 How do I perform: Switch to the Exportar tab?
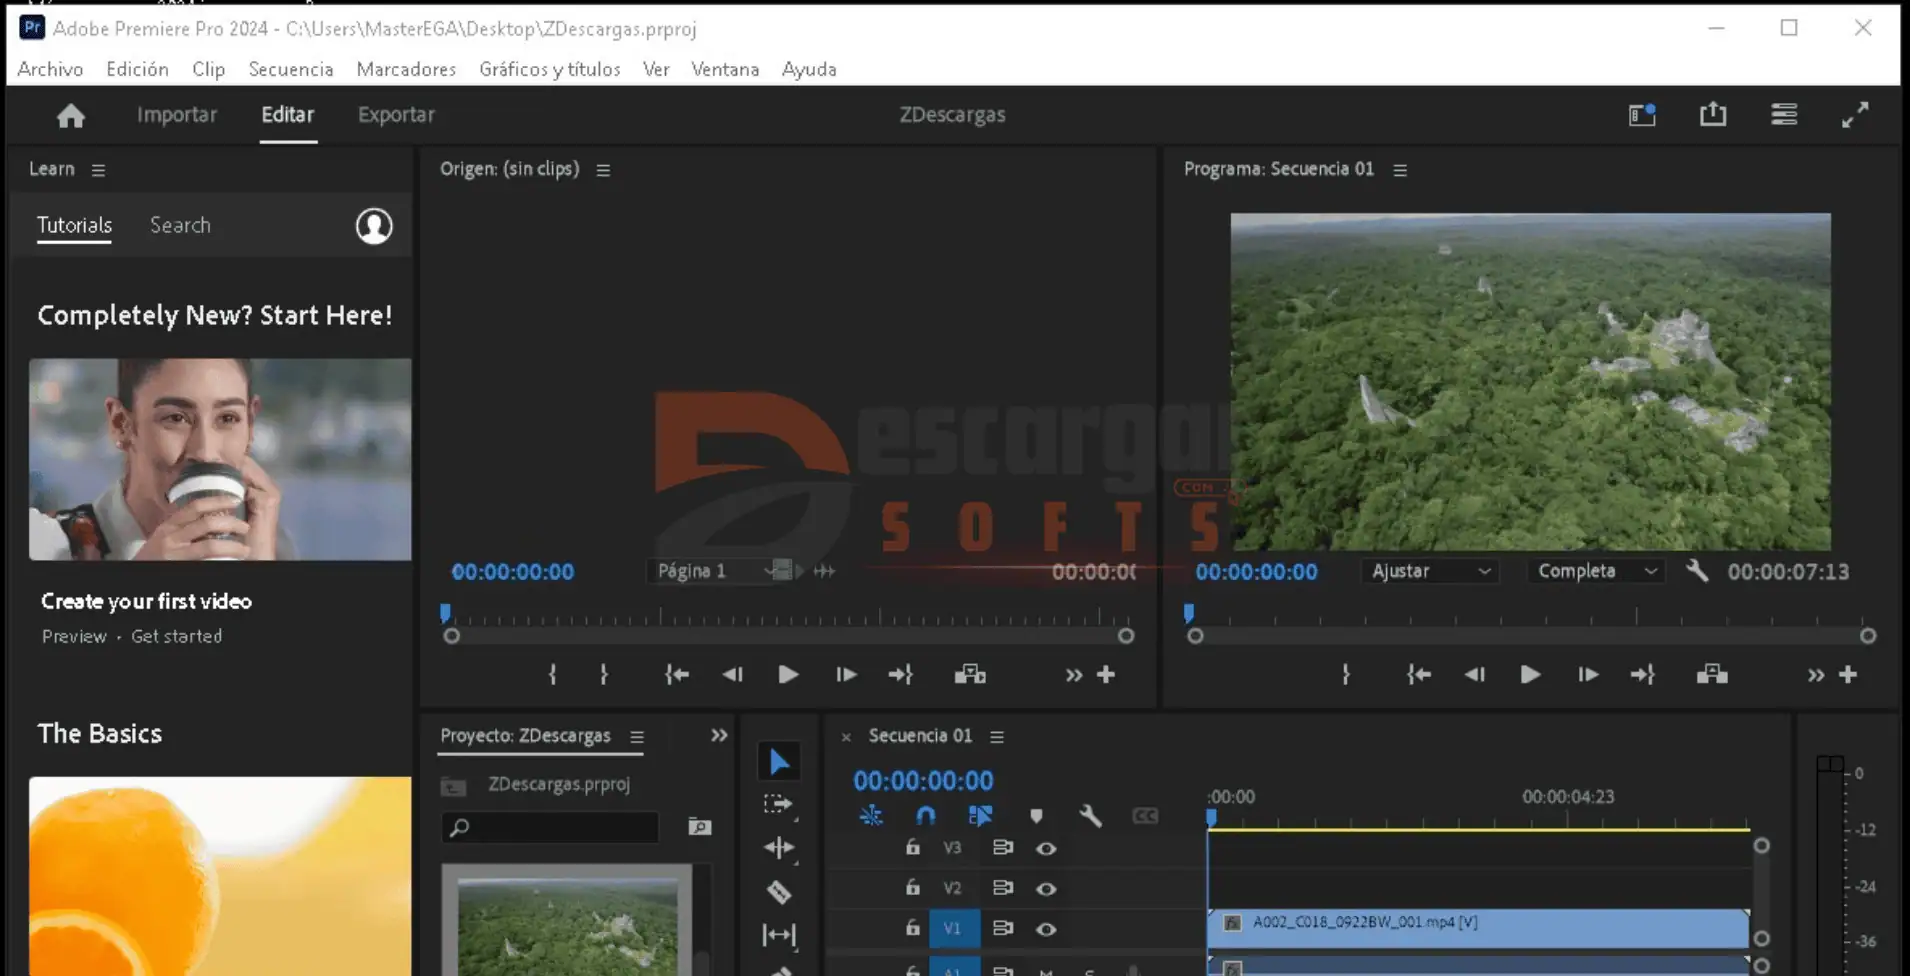pos(396,115)
